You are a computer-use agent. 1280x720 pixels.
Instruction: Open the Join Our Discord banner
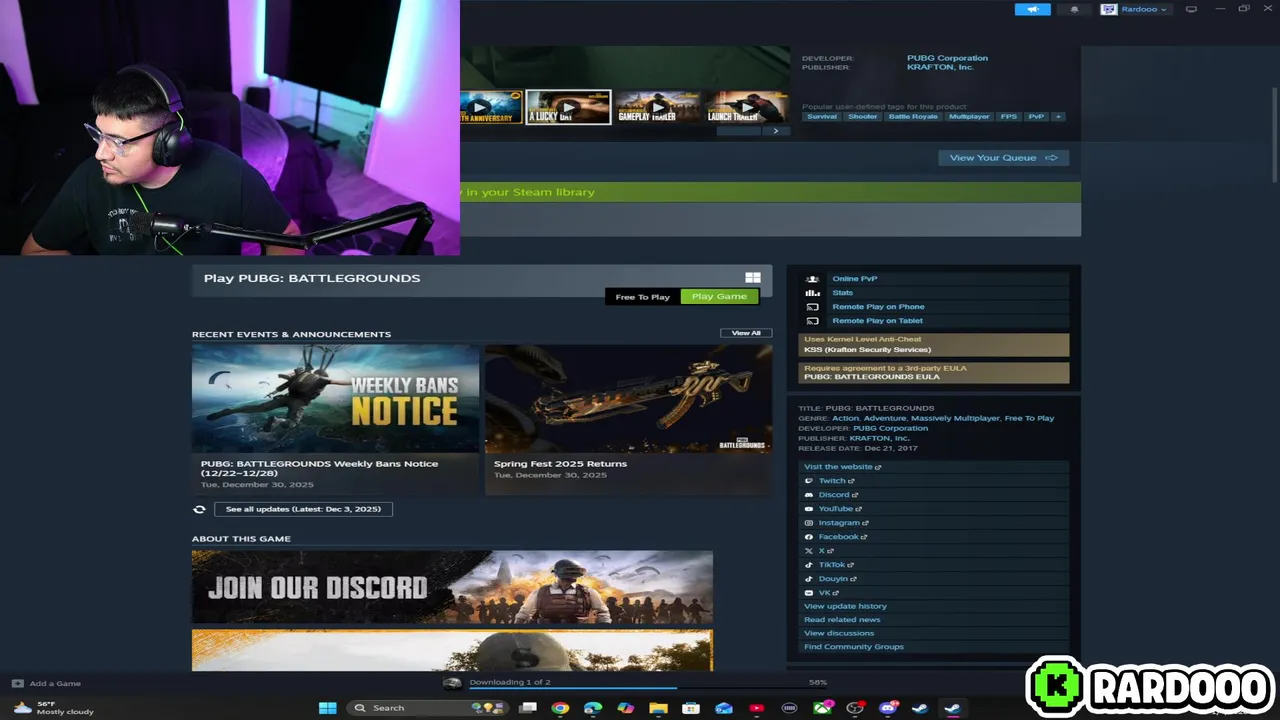click(x=452, y=587)
